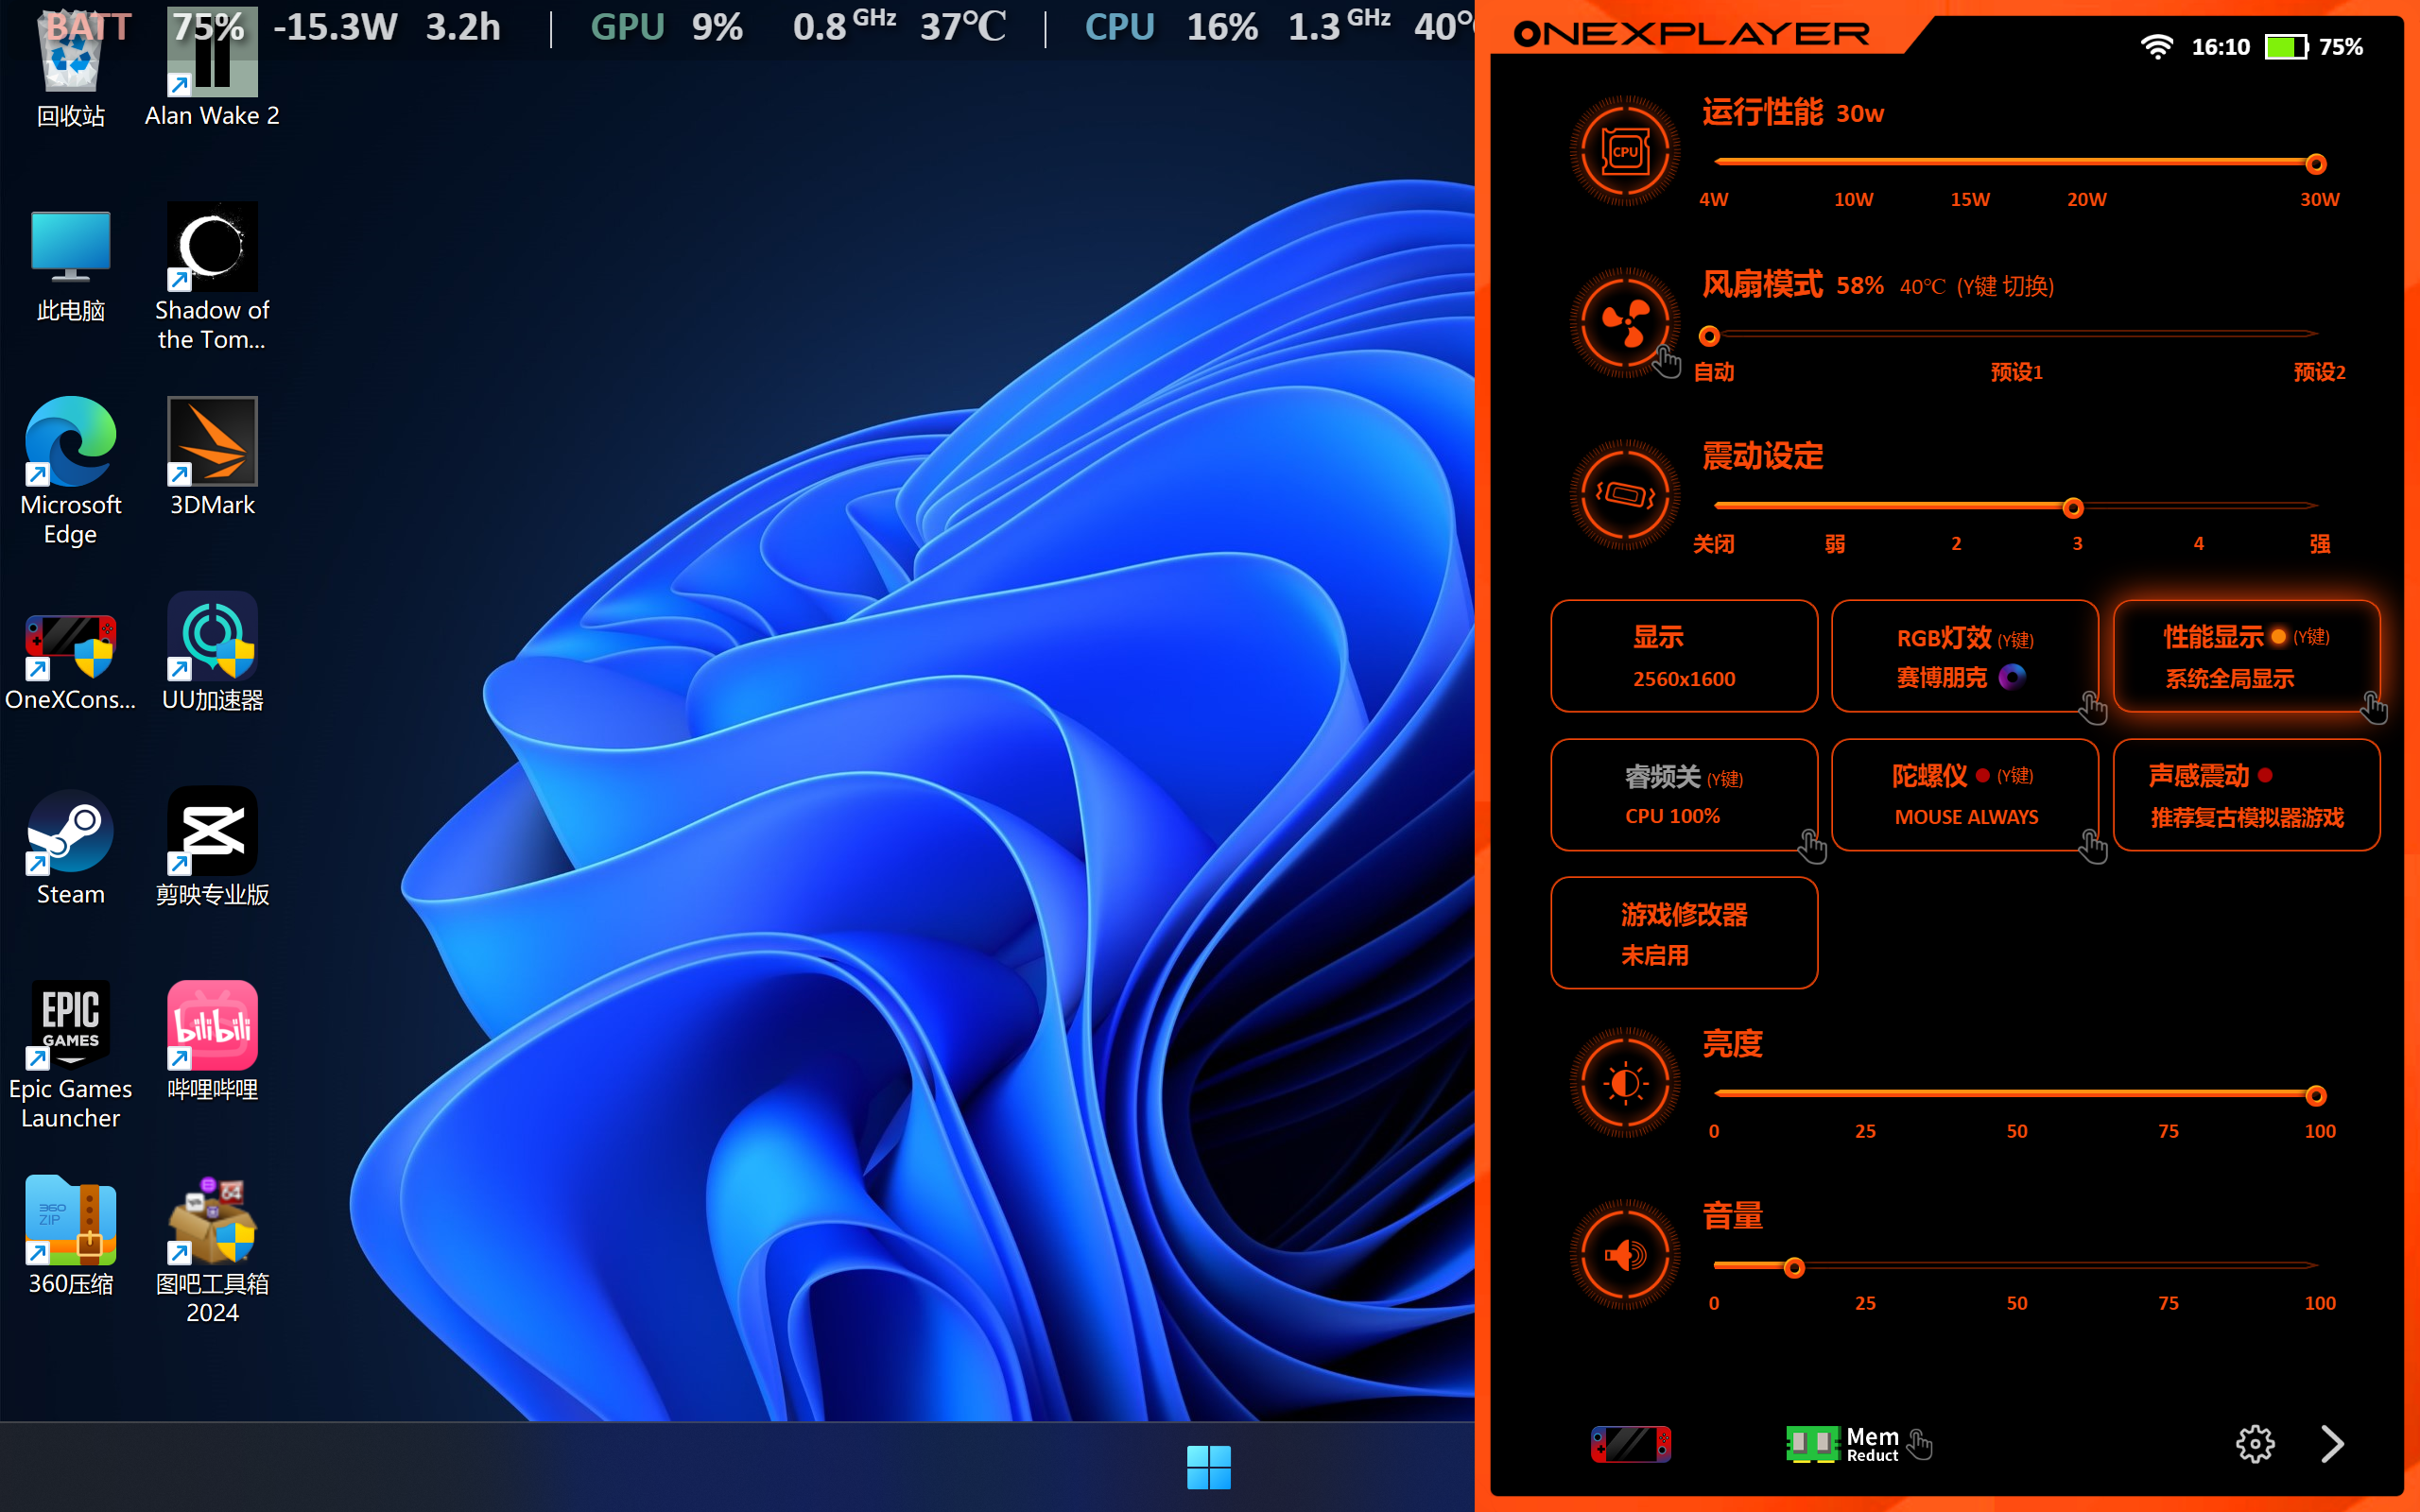Open the 此电脑 (This PC) icon
2420x1512 pixels.
point(70,265)
